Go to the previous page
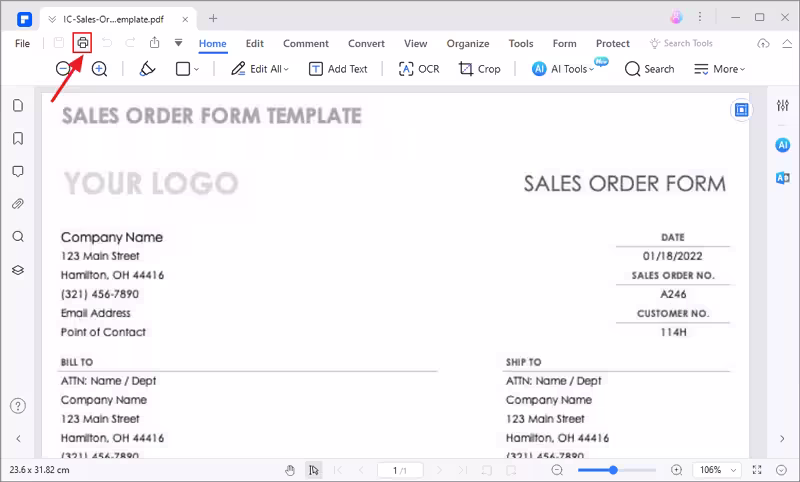The image size is (800, 482). (361, 470)
